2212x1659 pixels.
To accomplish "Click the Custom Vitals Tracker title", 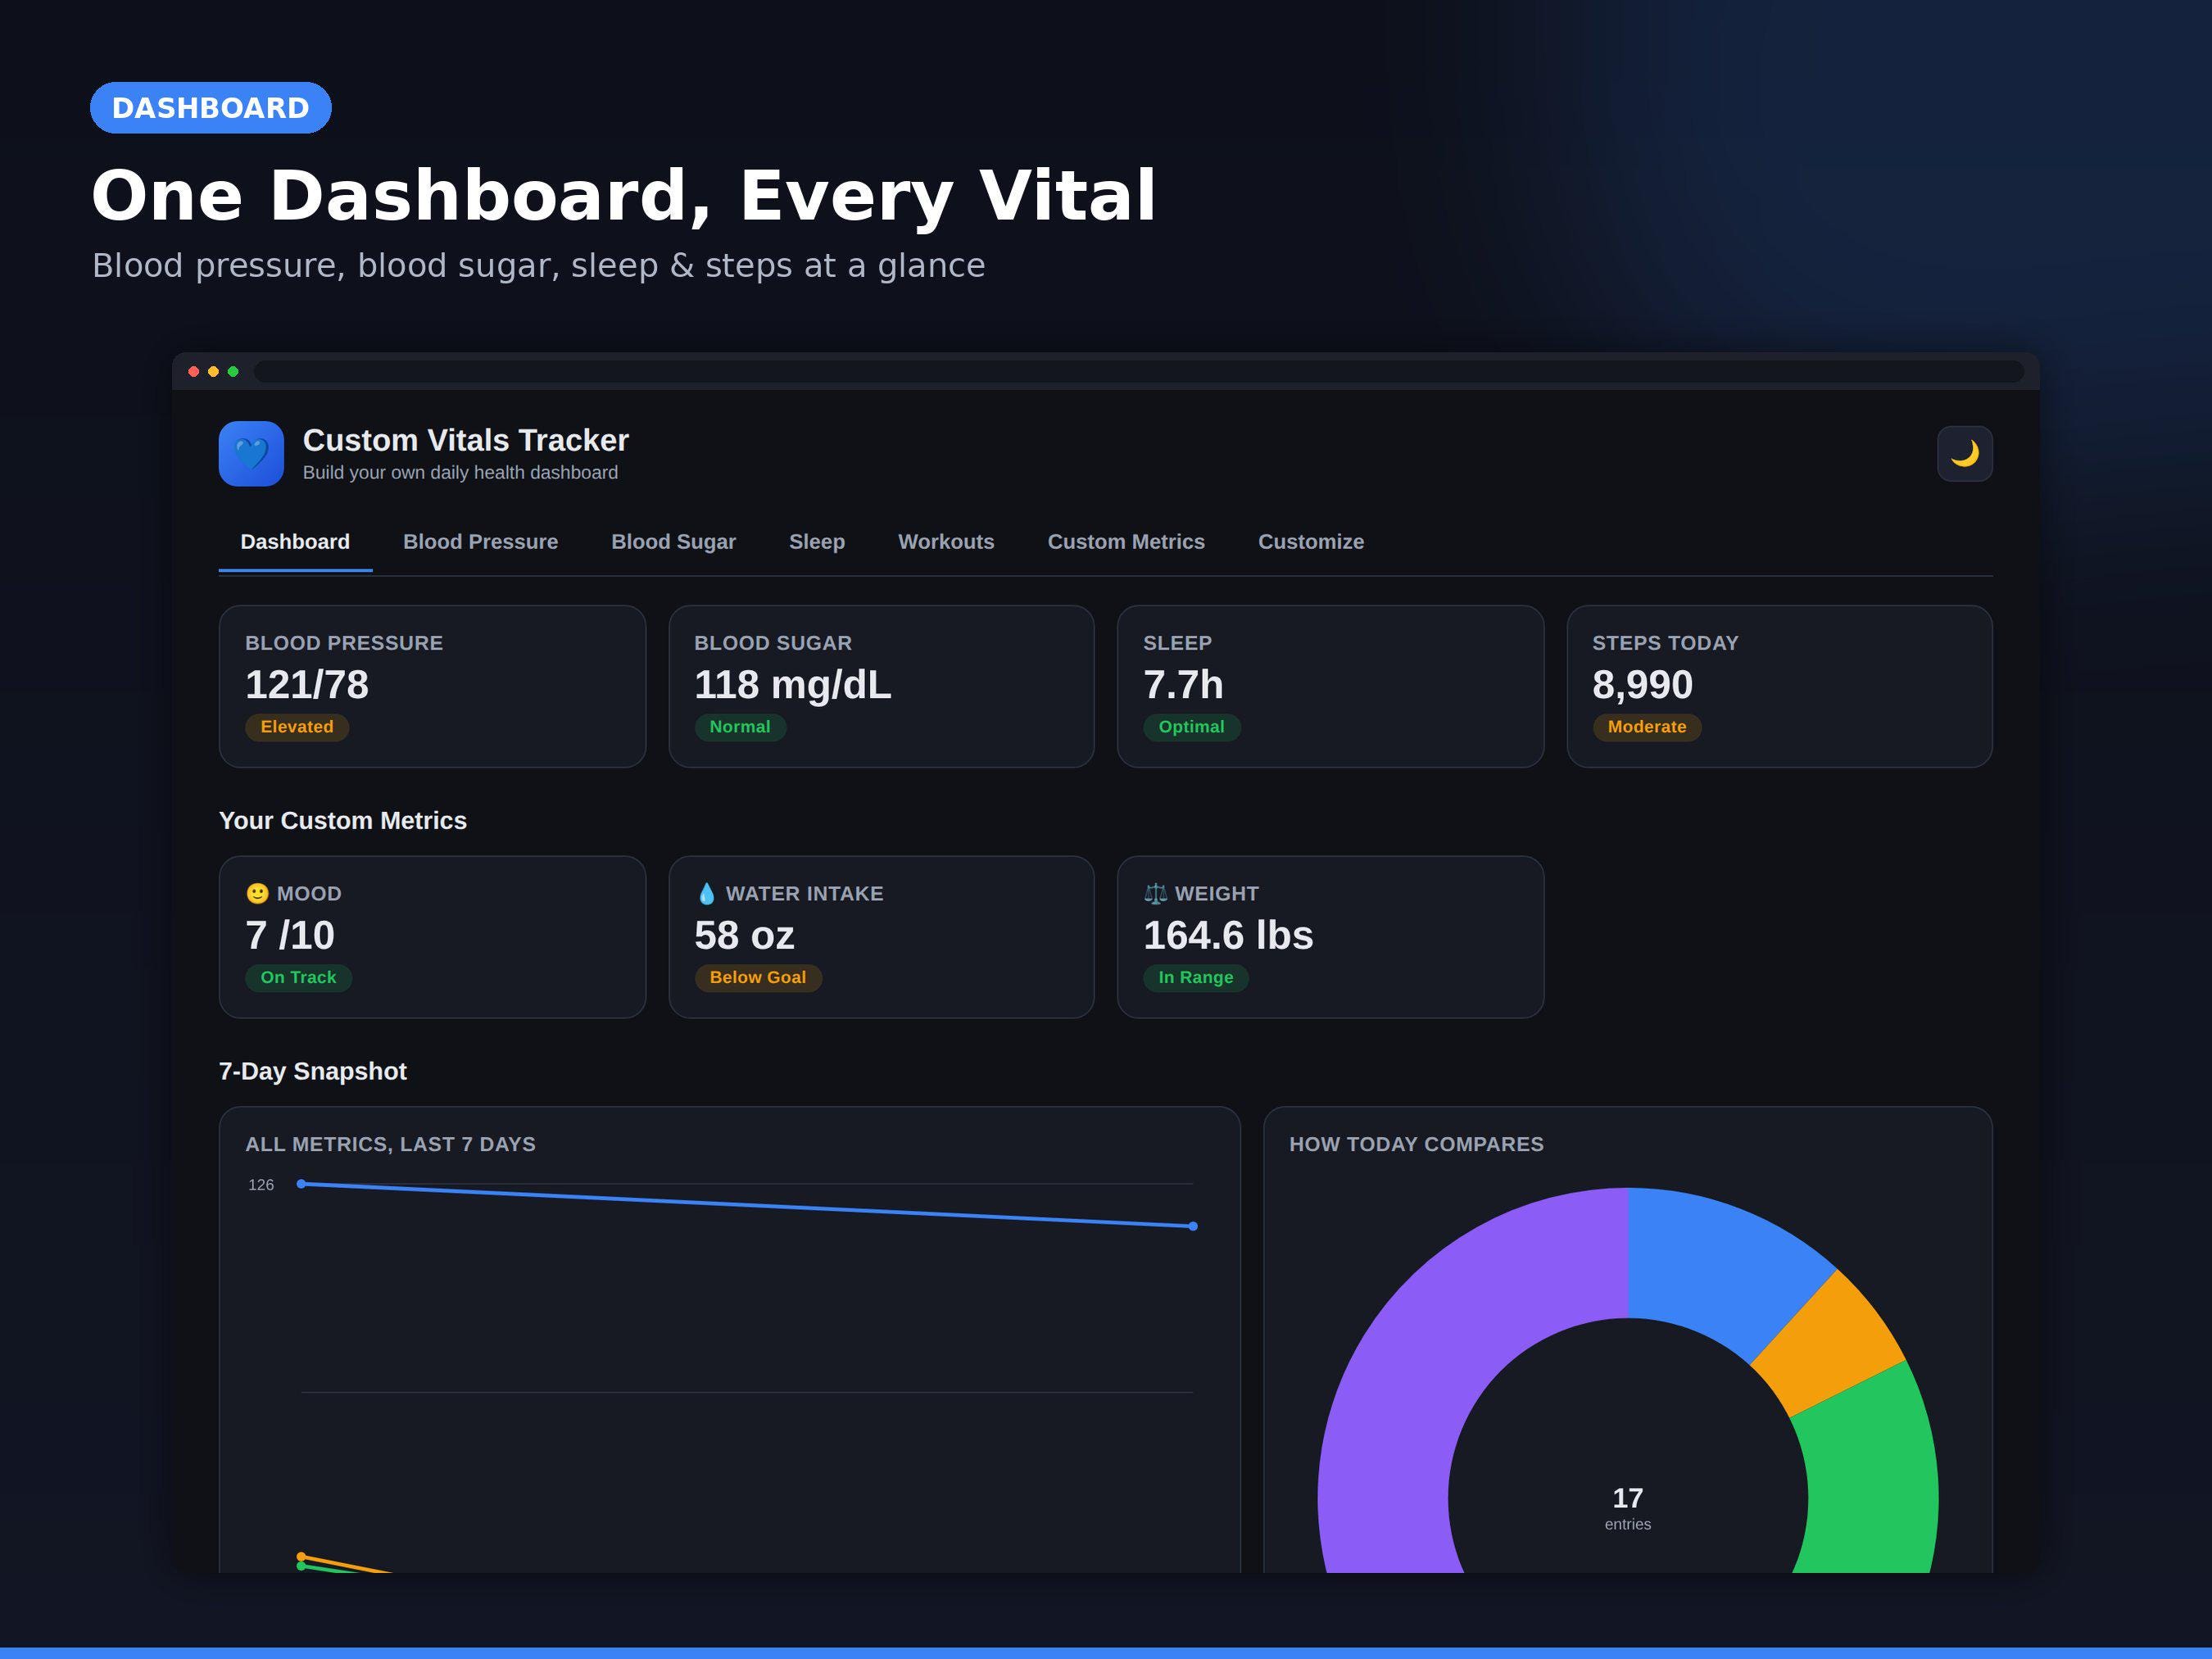I will coord(466,440).
